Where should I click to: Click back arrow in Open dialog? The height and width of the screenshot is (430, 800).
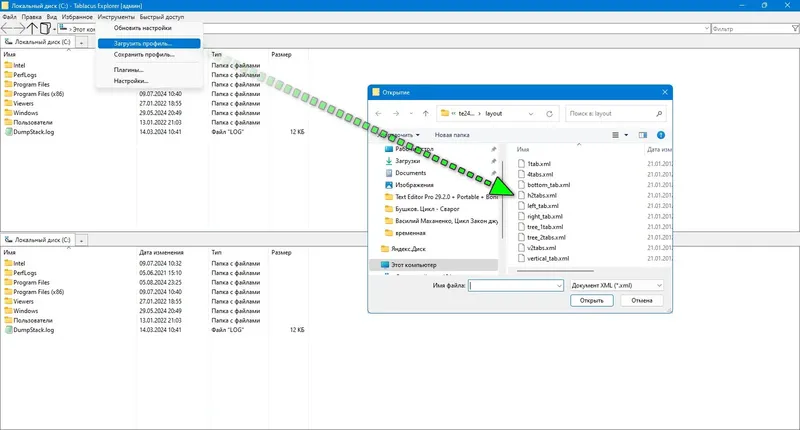click(x=379, y=113)
